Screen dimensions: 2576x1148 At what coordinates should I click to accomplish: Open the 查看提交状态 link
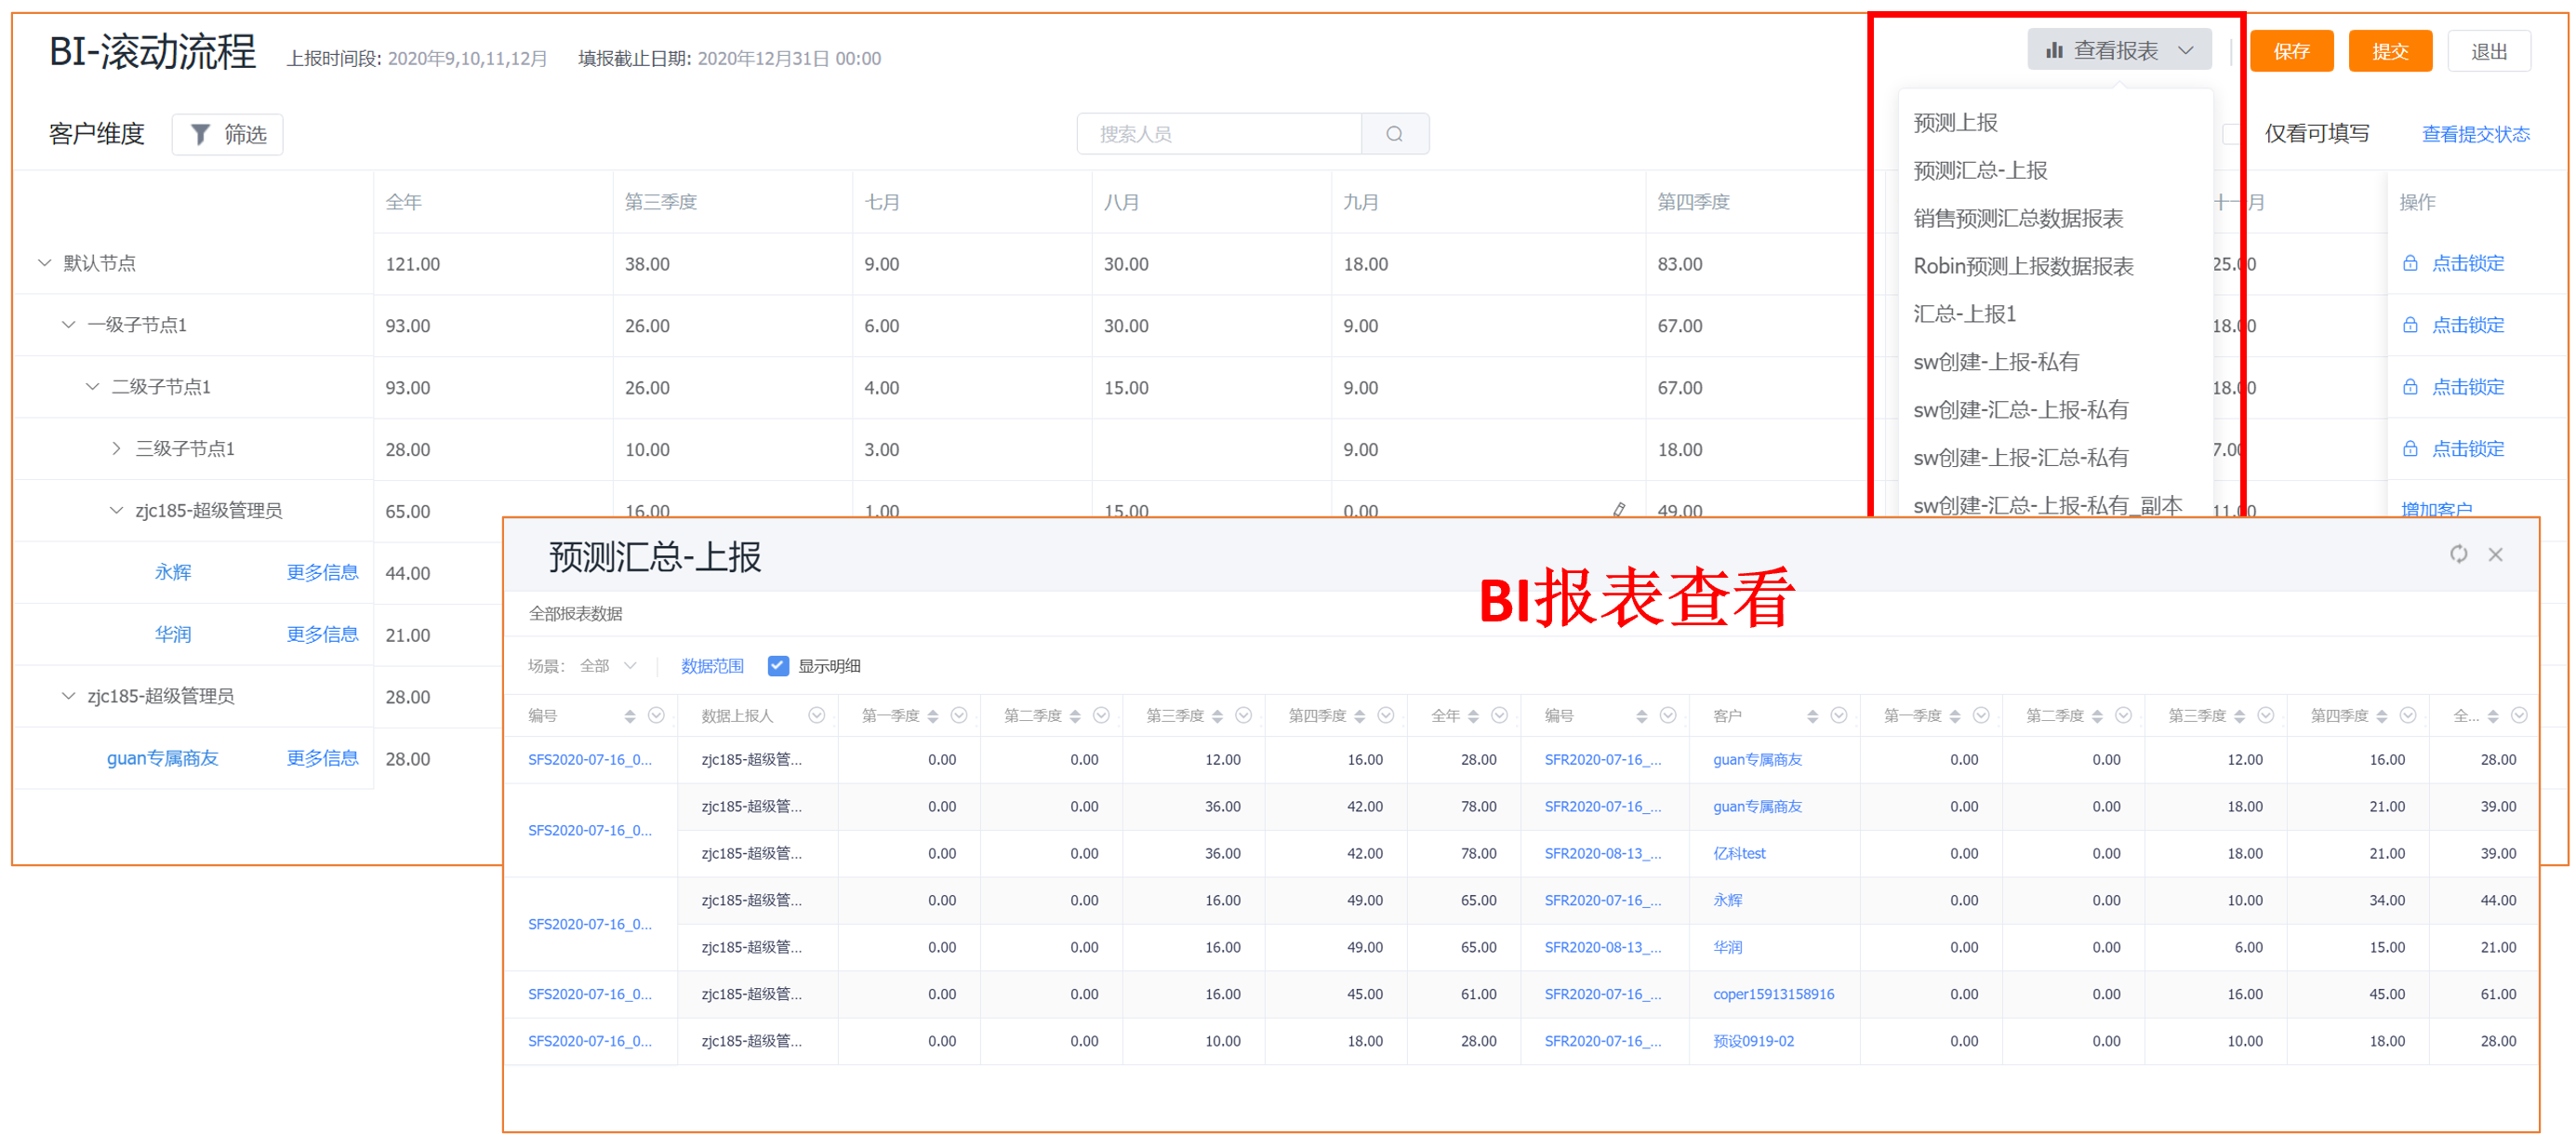[x=2475, y=134]
